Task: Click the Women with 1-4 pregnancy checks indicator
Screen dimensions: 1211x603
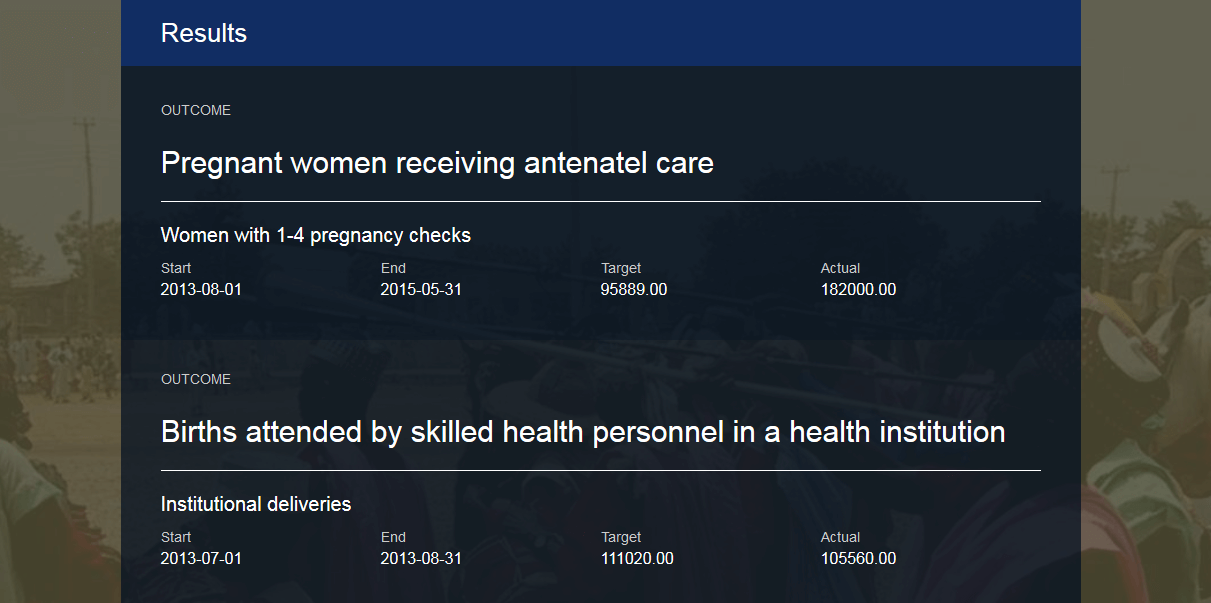Action: [x=316, y=235]
